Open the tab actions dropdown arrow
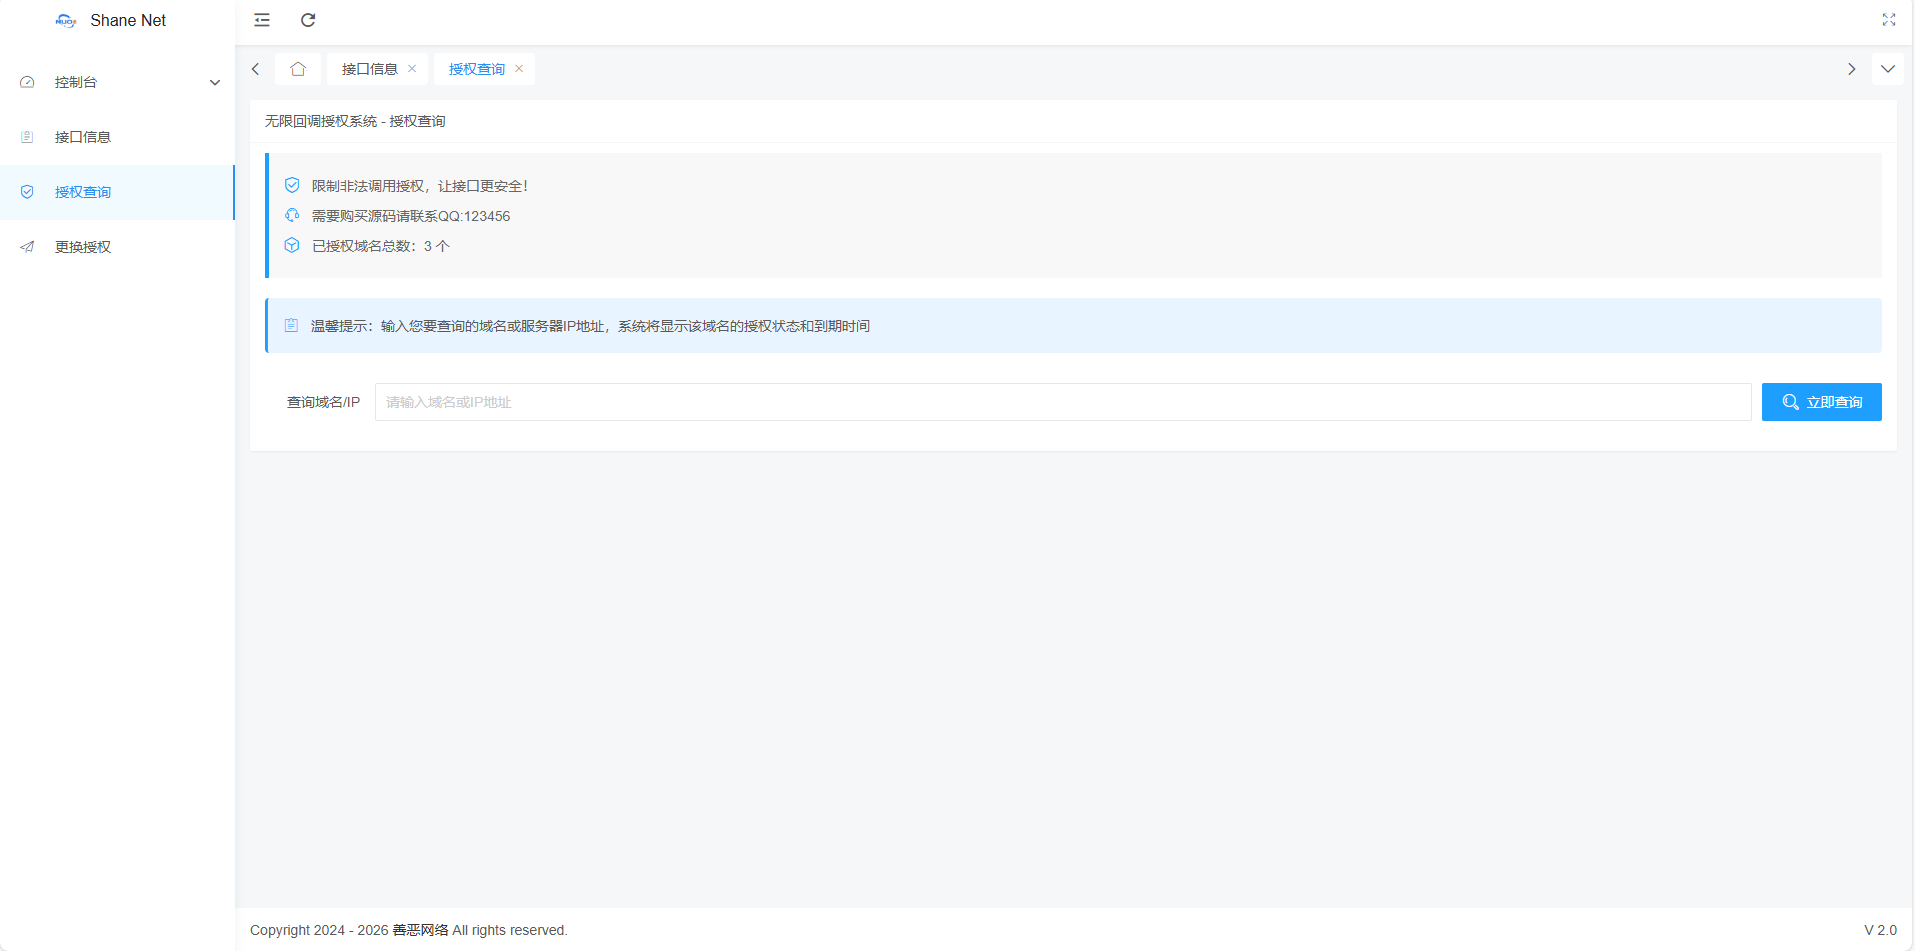 1887,69
